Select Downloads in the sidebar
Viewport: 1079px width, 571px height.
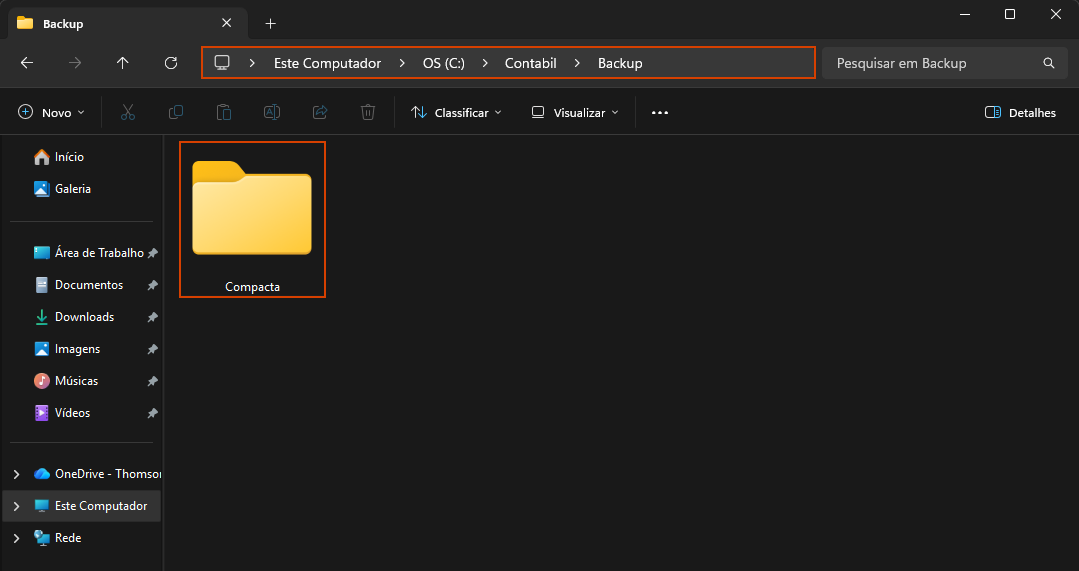coord(84,317)
